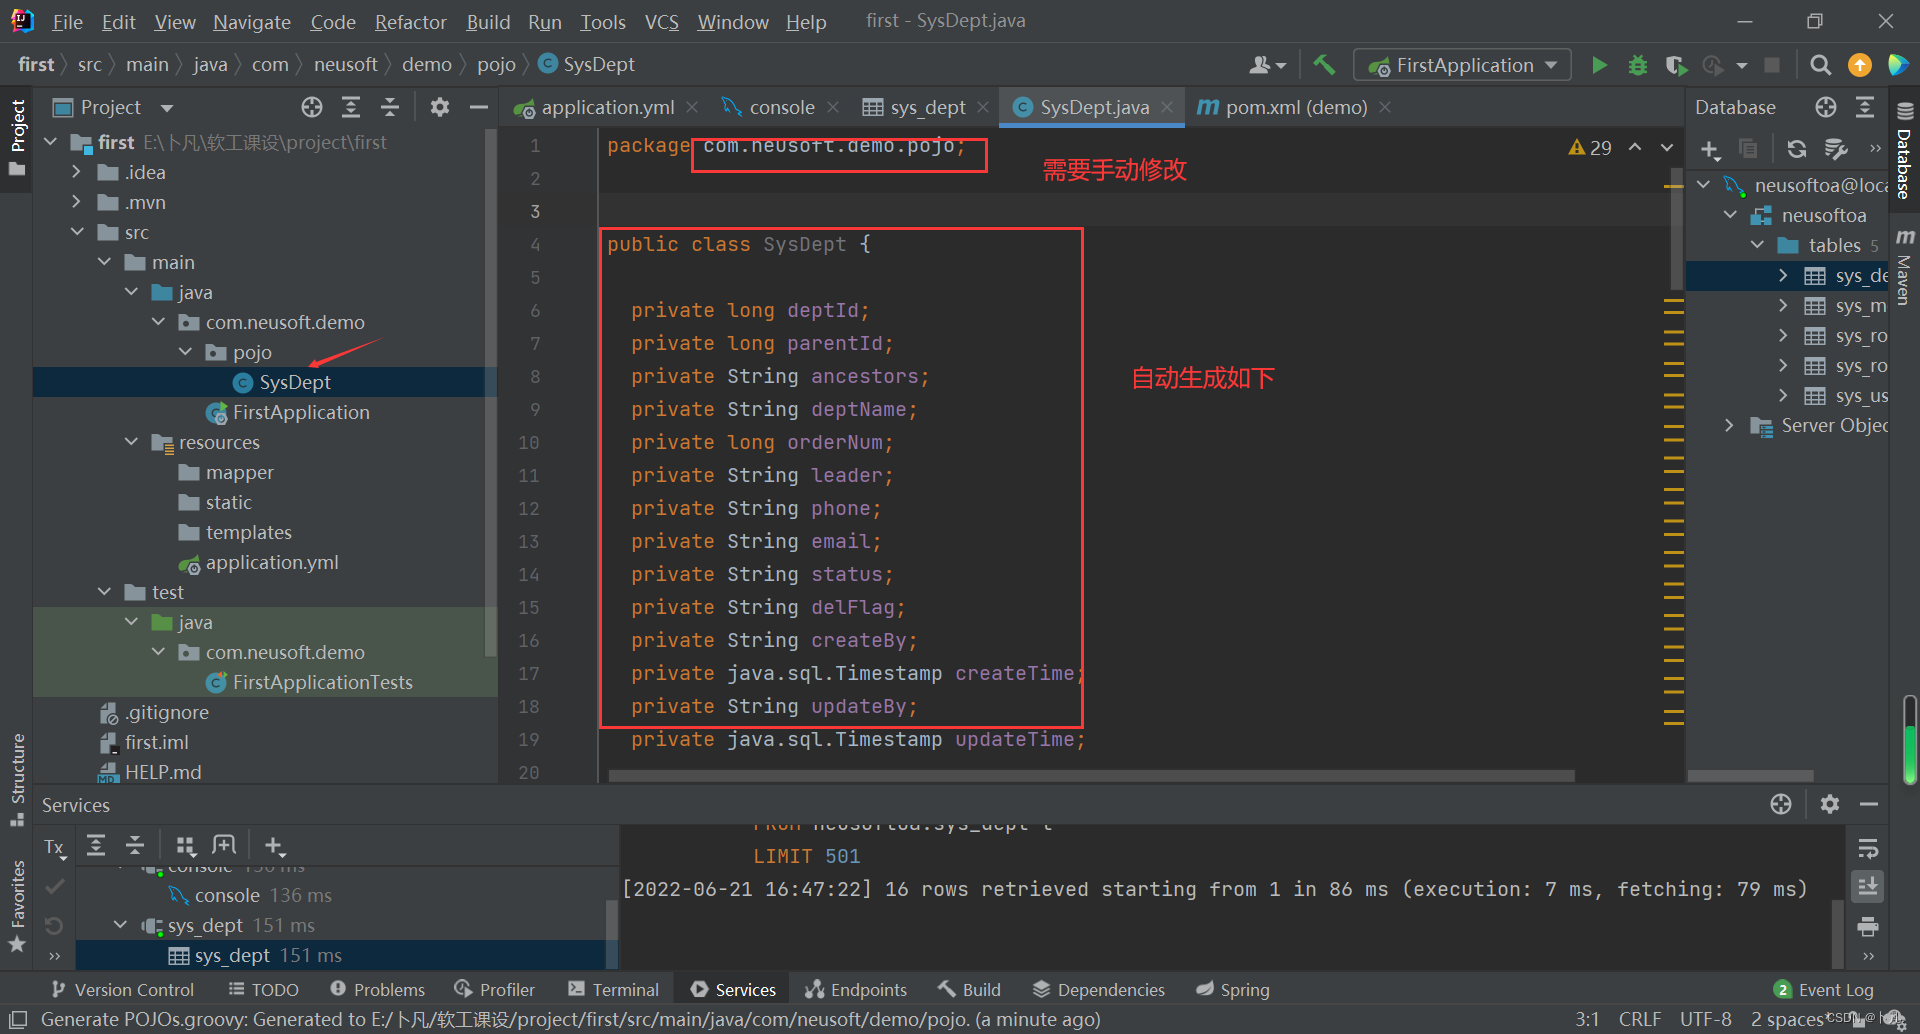Screen dimensions: 1920x1034
Task: Click print icon in console output gutter
Action: pos(1867,926)
